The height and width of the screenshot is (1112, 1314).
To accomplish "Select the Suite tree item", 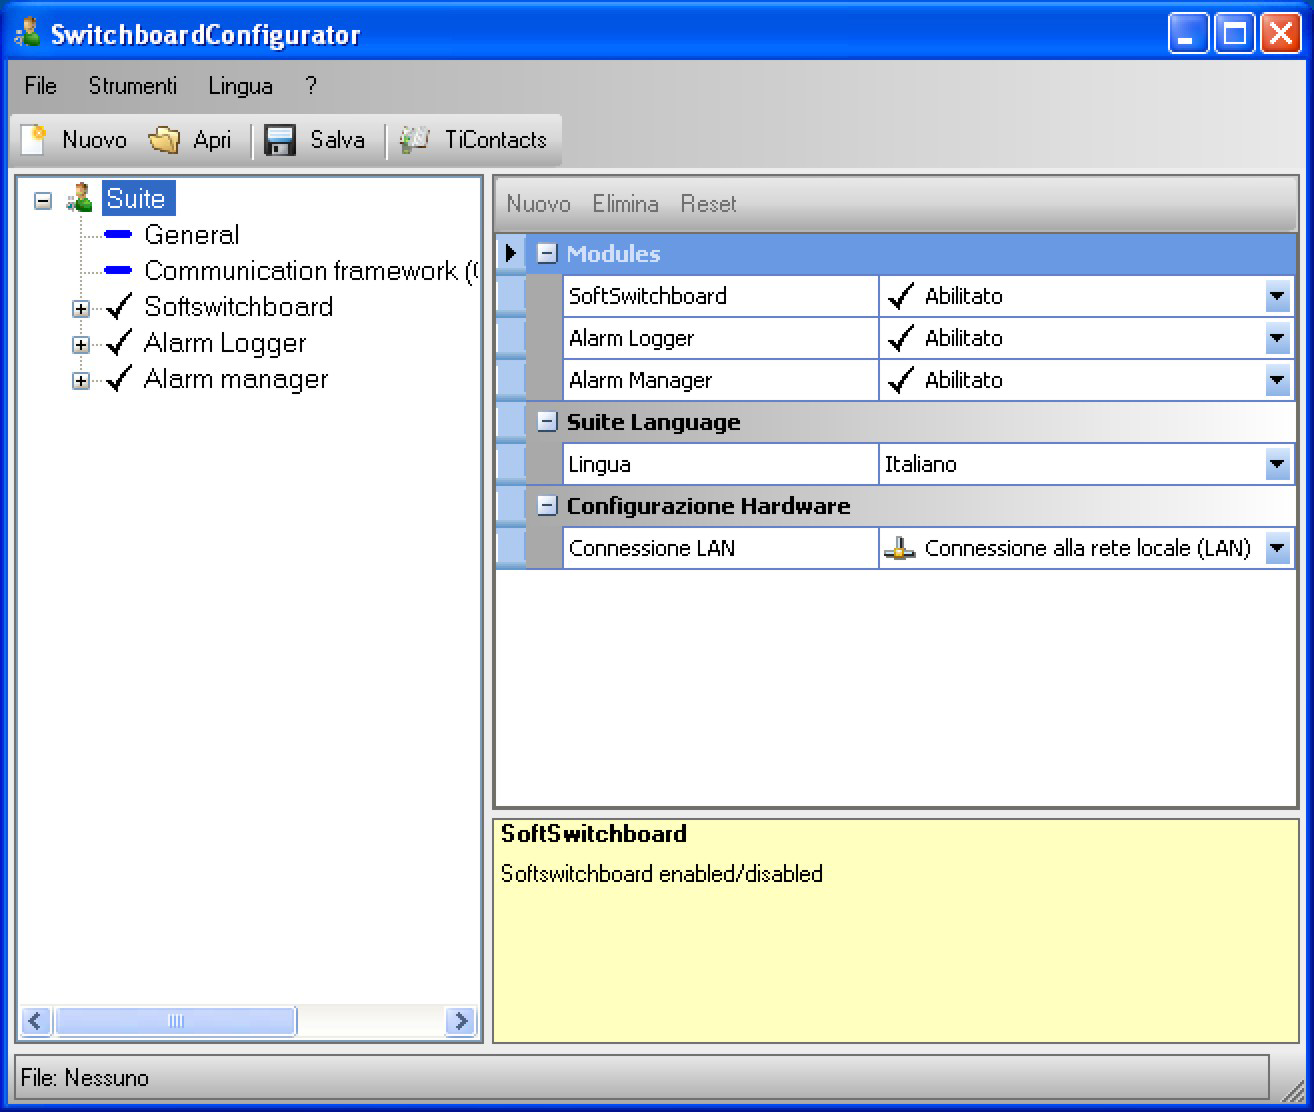I will tap(137, 198).
